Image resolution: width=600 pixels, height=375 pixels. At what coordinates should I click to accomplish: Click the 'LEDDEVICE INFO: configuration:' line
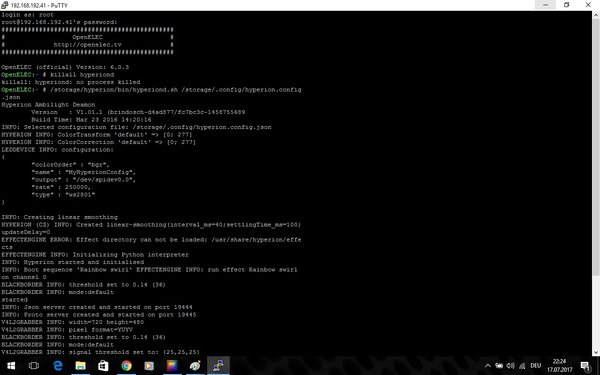57,150
